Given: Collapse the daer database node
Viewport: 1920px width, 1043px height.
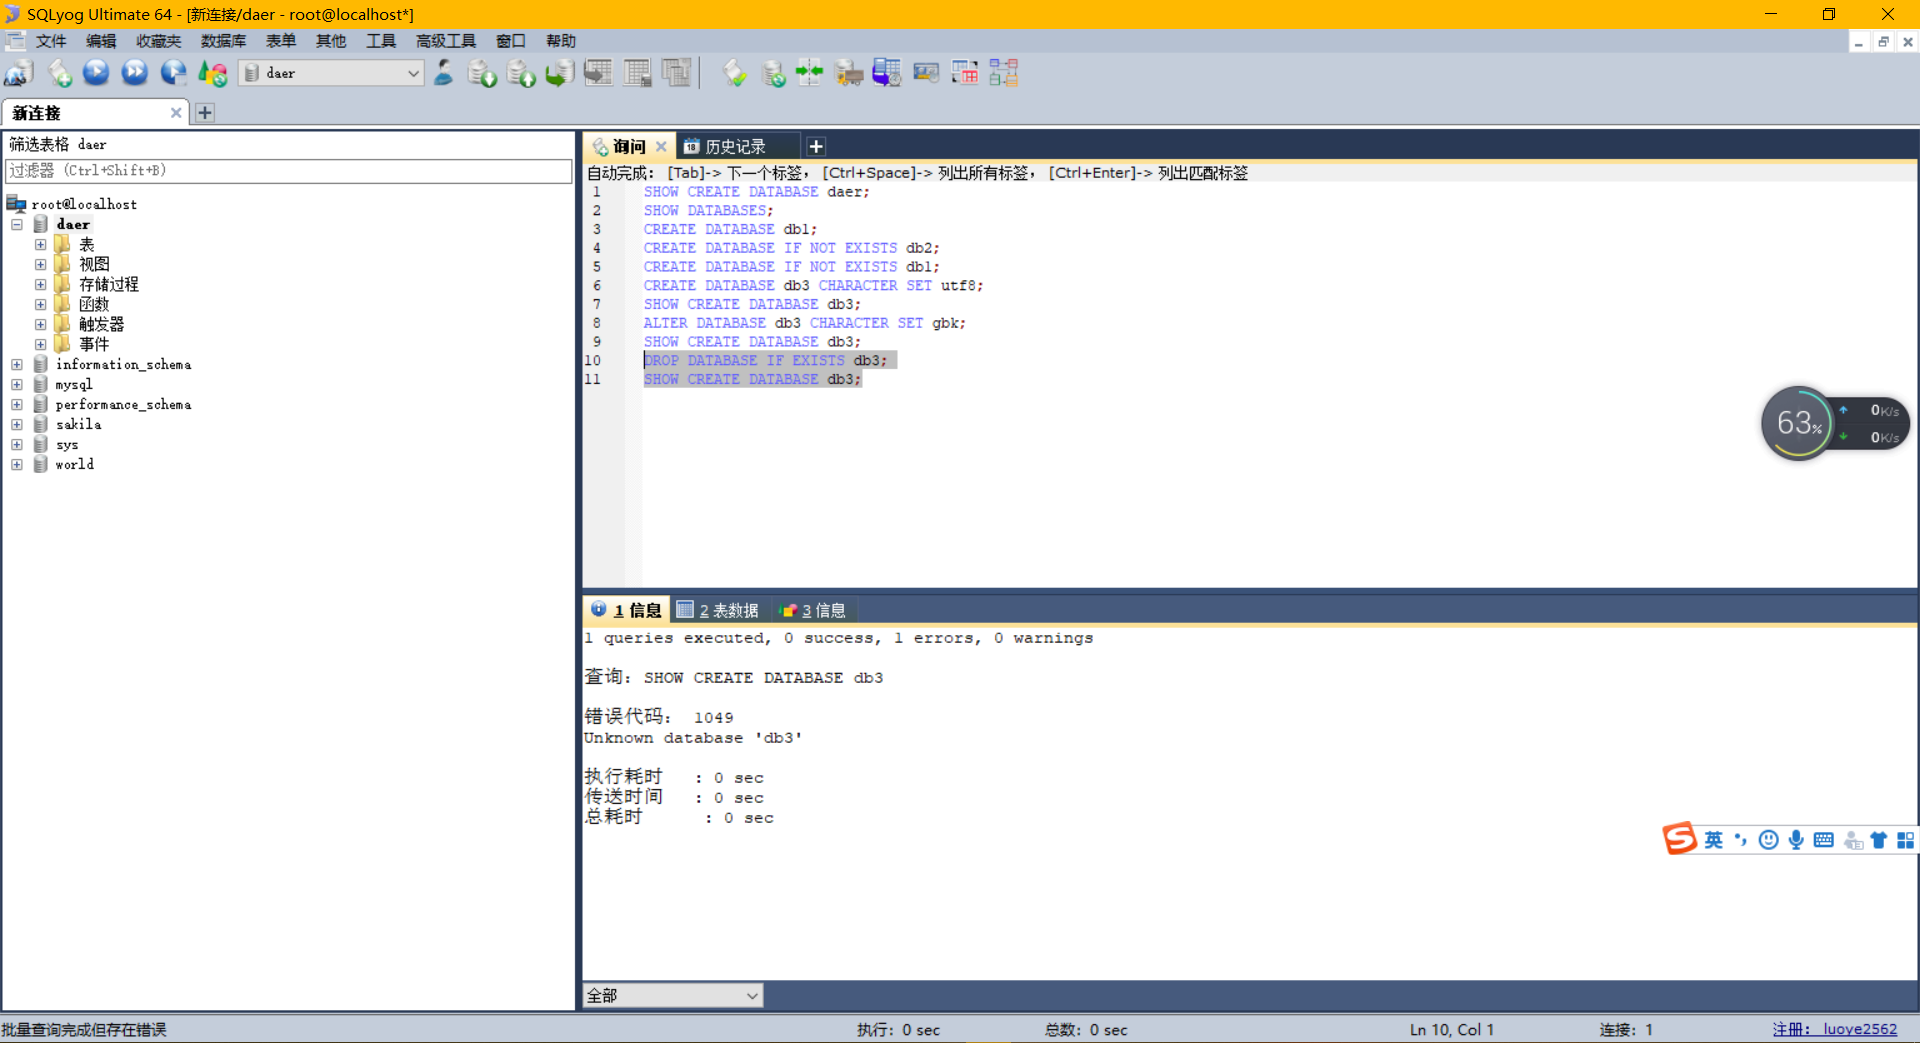Looking at the screenshot, I should point(17,225).
